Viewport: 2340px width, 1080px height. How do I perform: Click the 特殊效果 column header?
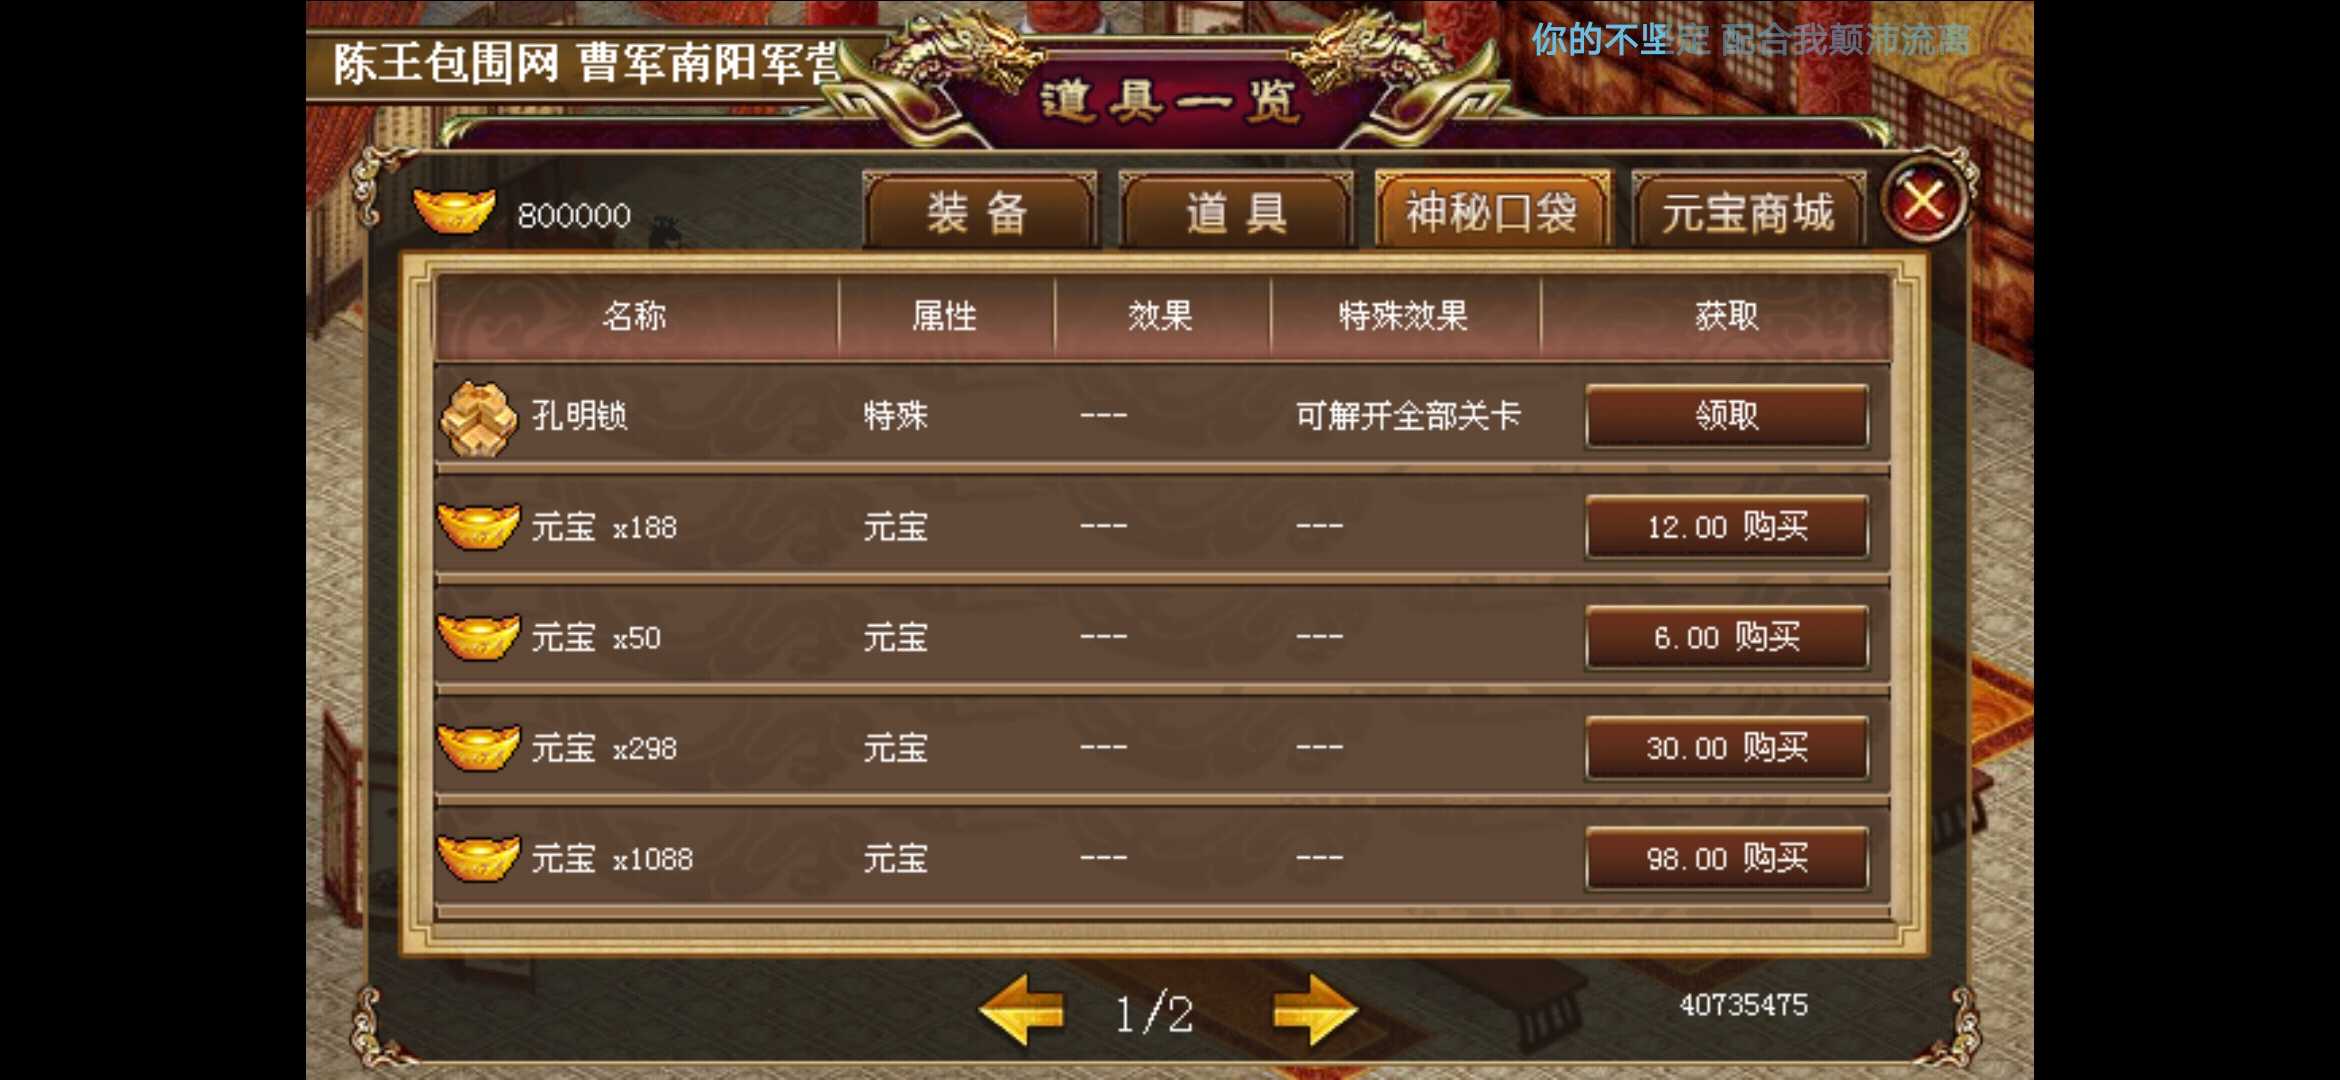1404,317
